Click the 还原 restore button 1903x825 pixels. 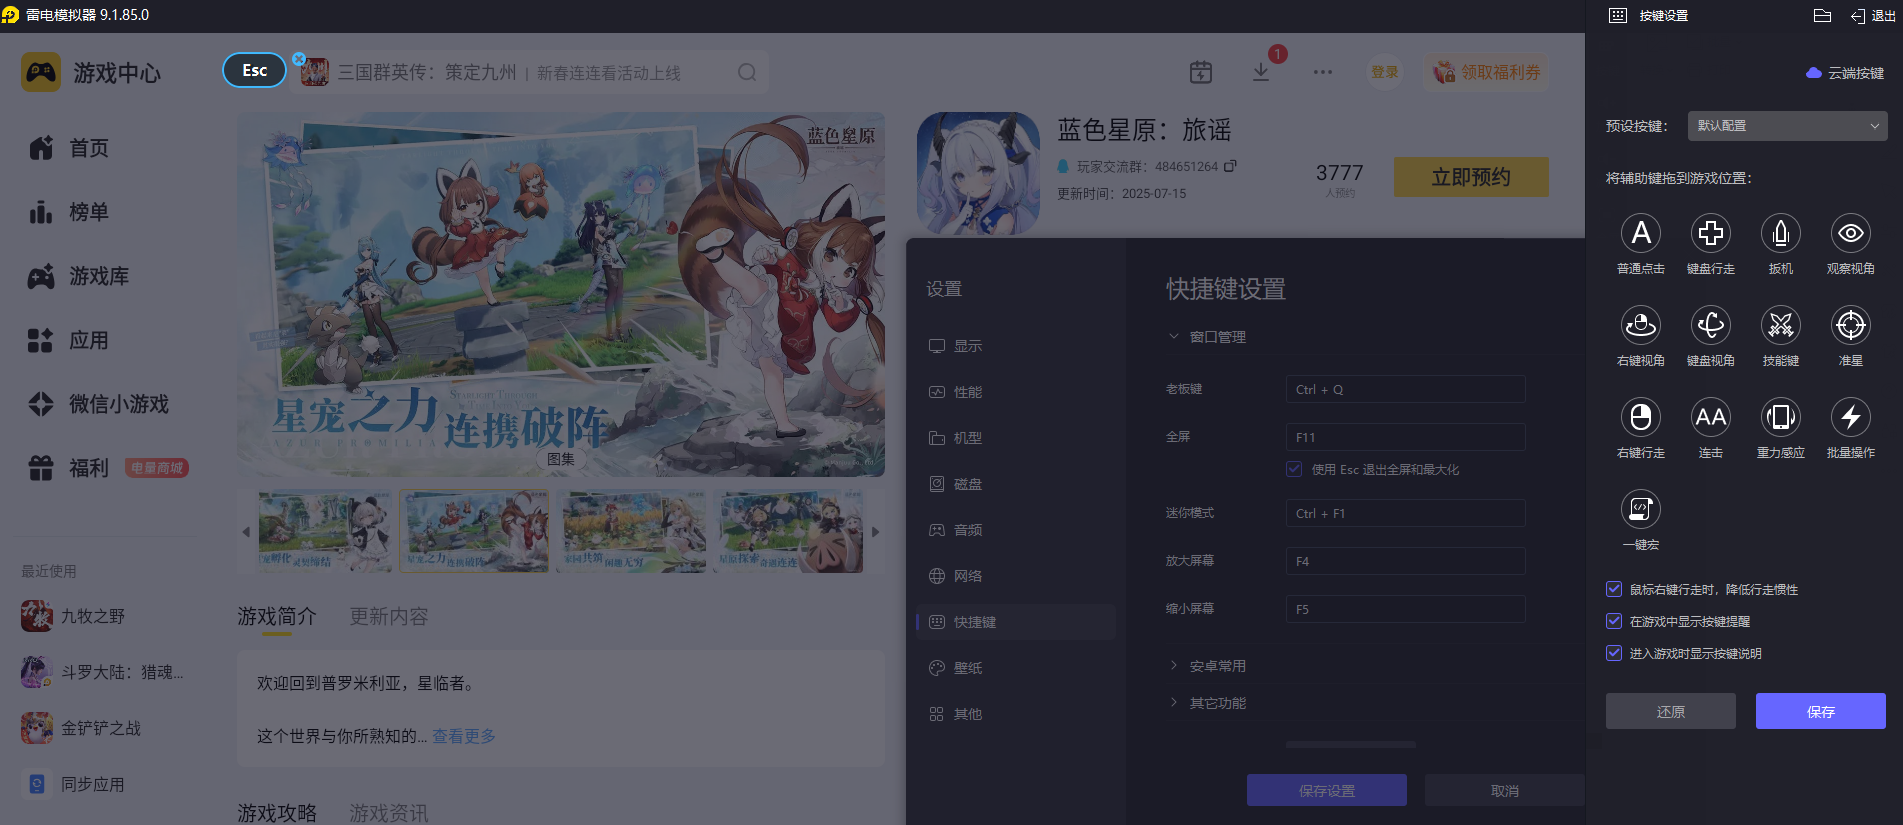1671,711
